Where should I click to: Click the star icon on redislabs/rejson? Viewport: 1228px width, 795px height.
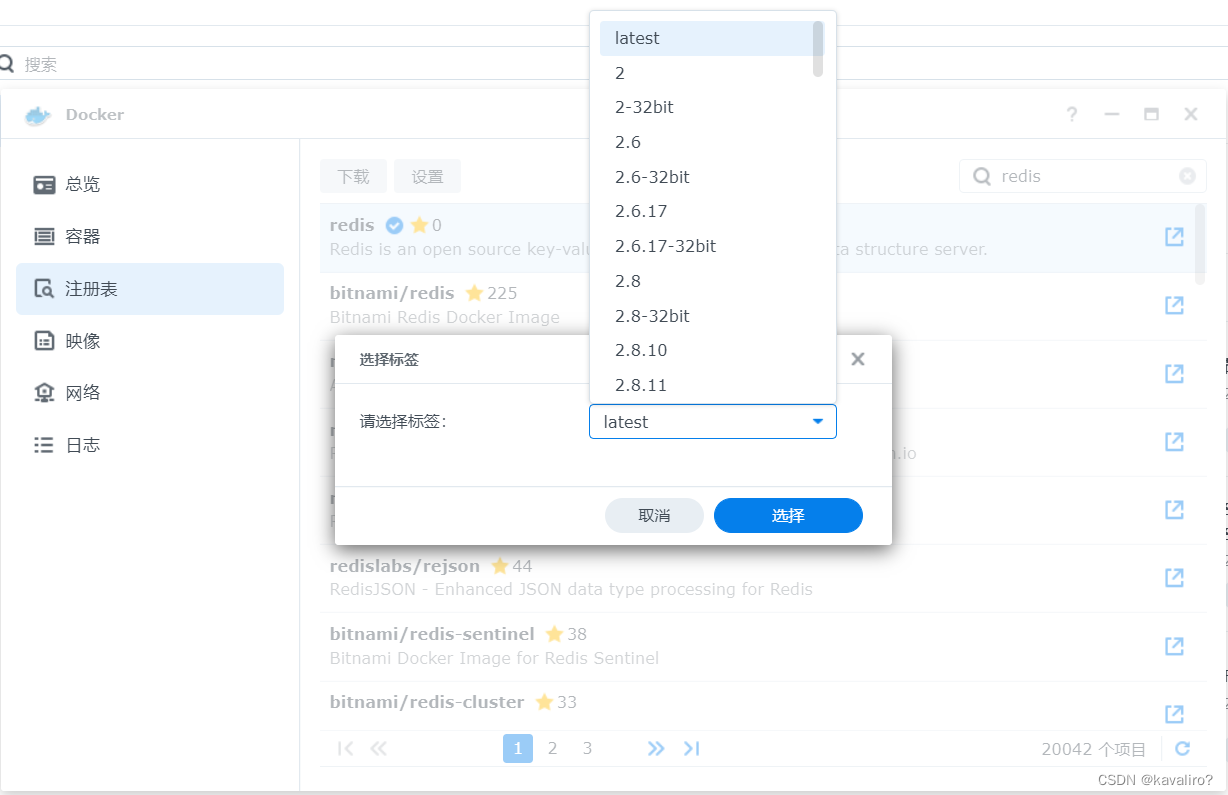(x=500, y=566)
